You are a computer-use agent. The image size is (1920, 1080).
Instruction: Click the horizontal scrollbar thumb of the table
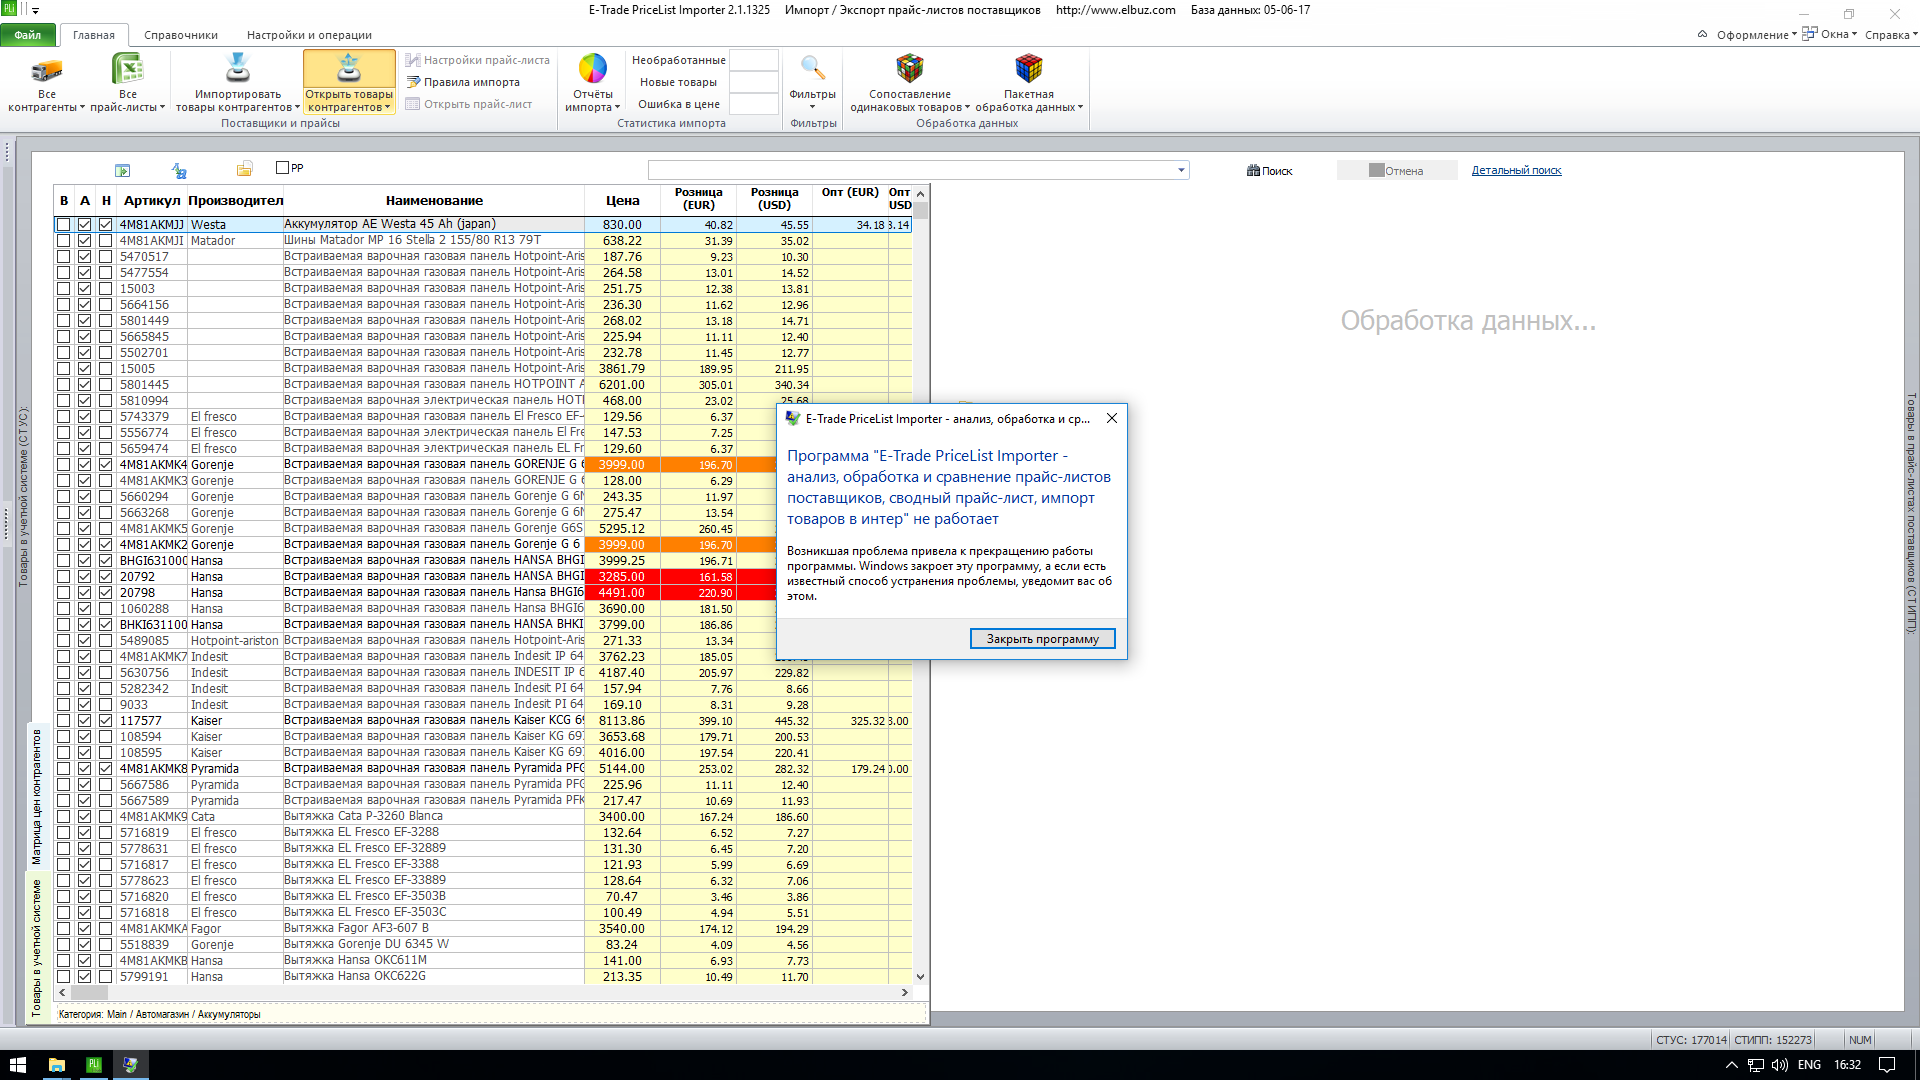89,993
